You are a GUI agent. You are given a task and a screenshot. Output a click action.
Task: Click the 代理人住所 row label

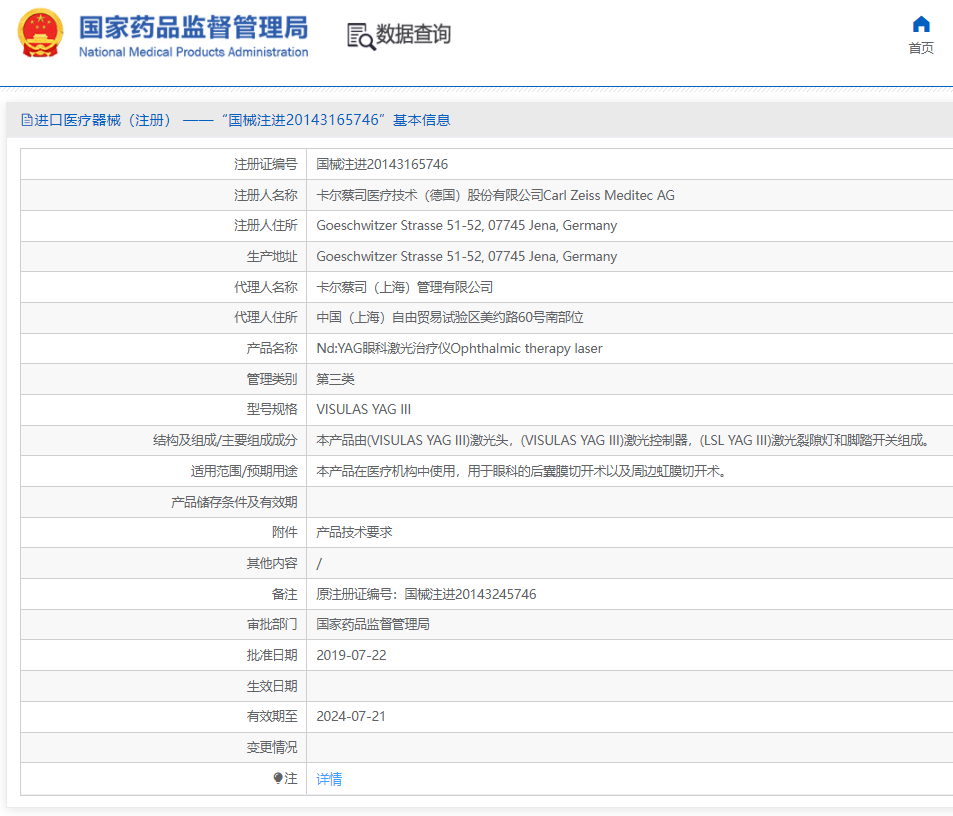point(266,317)
